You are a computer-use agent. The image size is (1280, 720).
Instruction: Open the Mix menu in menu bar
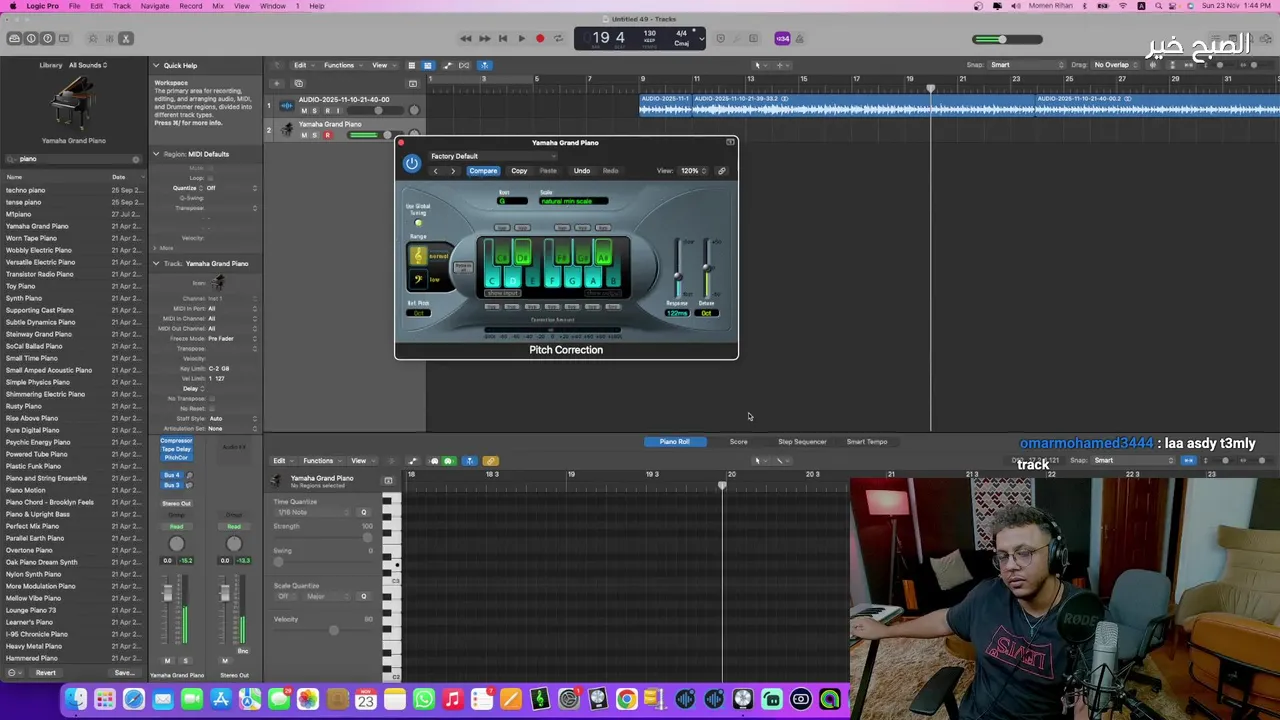click(218, 6)
